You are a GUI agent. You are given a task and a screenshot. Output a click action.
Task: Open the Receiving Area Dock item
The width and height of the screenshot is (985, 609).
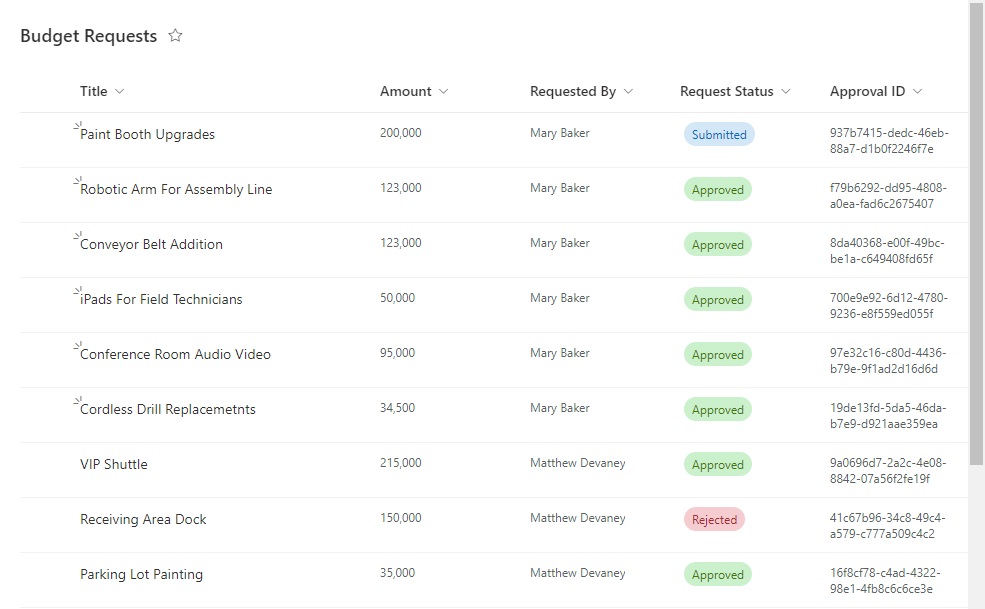point(143,519)
